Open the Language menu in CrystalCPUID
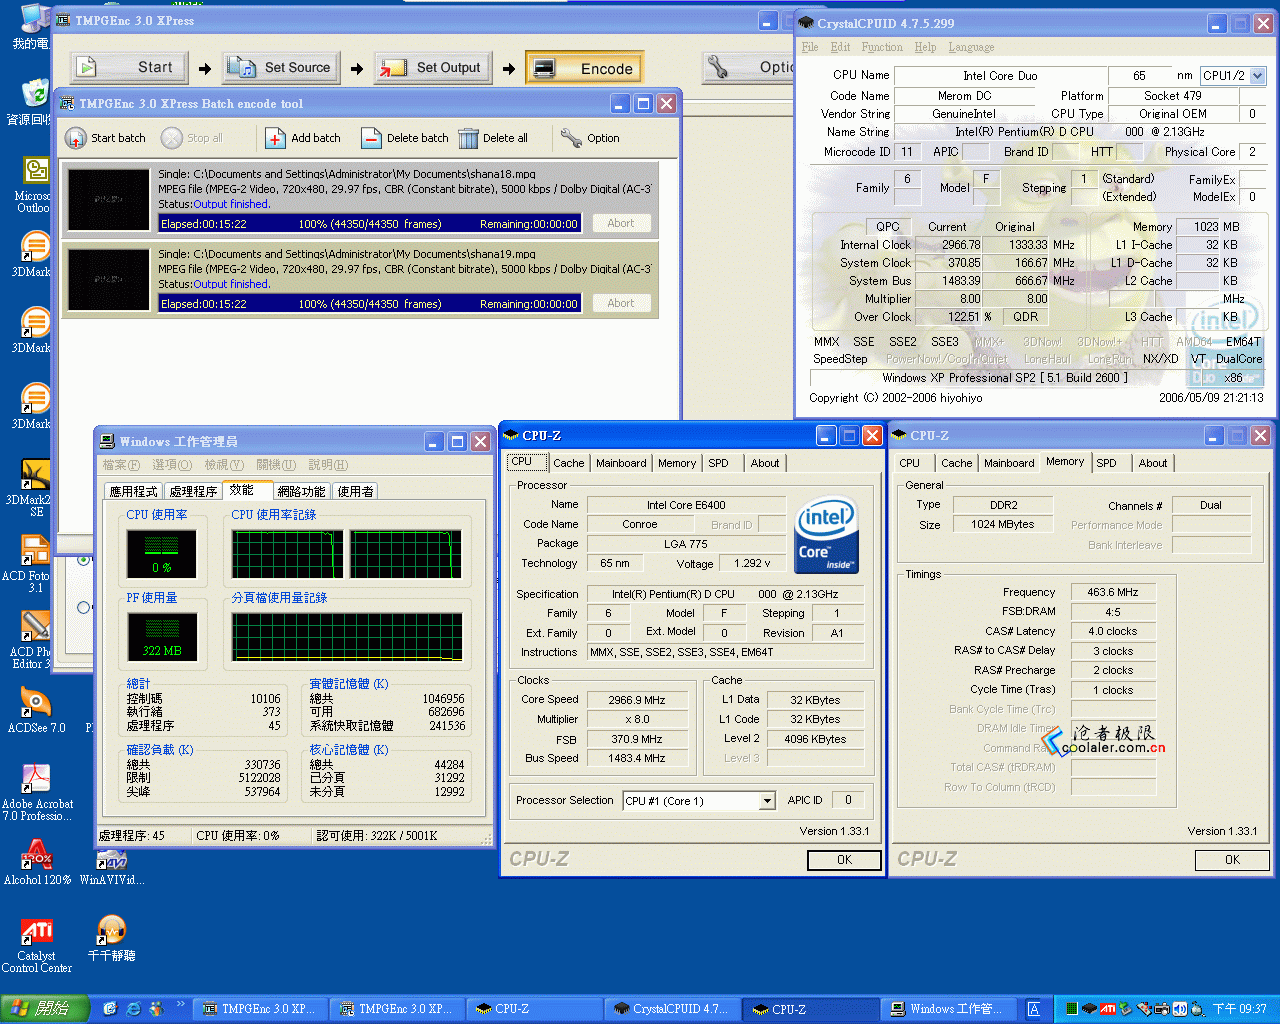 [x=971, y=47]
